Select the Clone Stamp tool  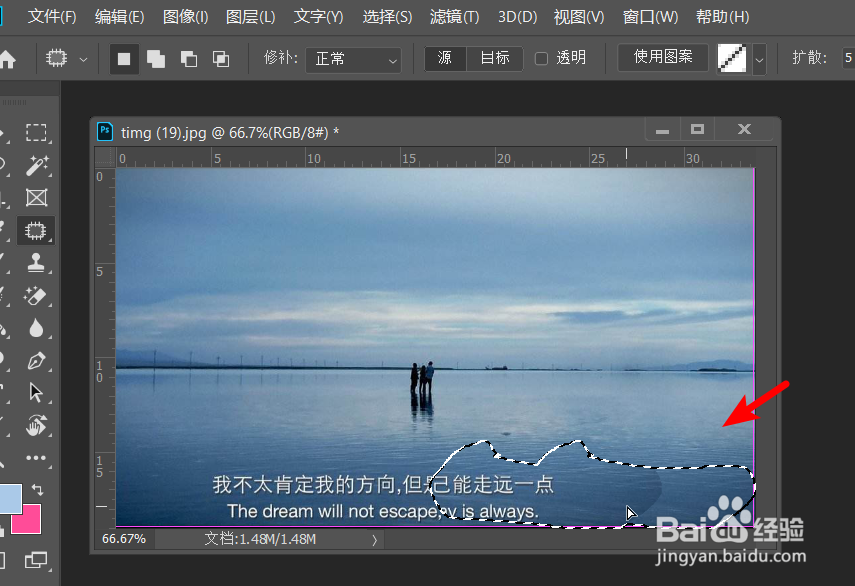tap(36, 262)
